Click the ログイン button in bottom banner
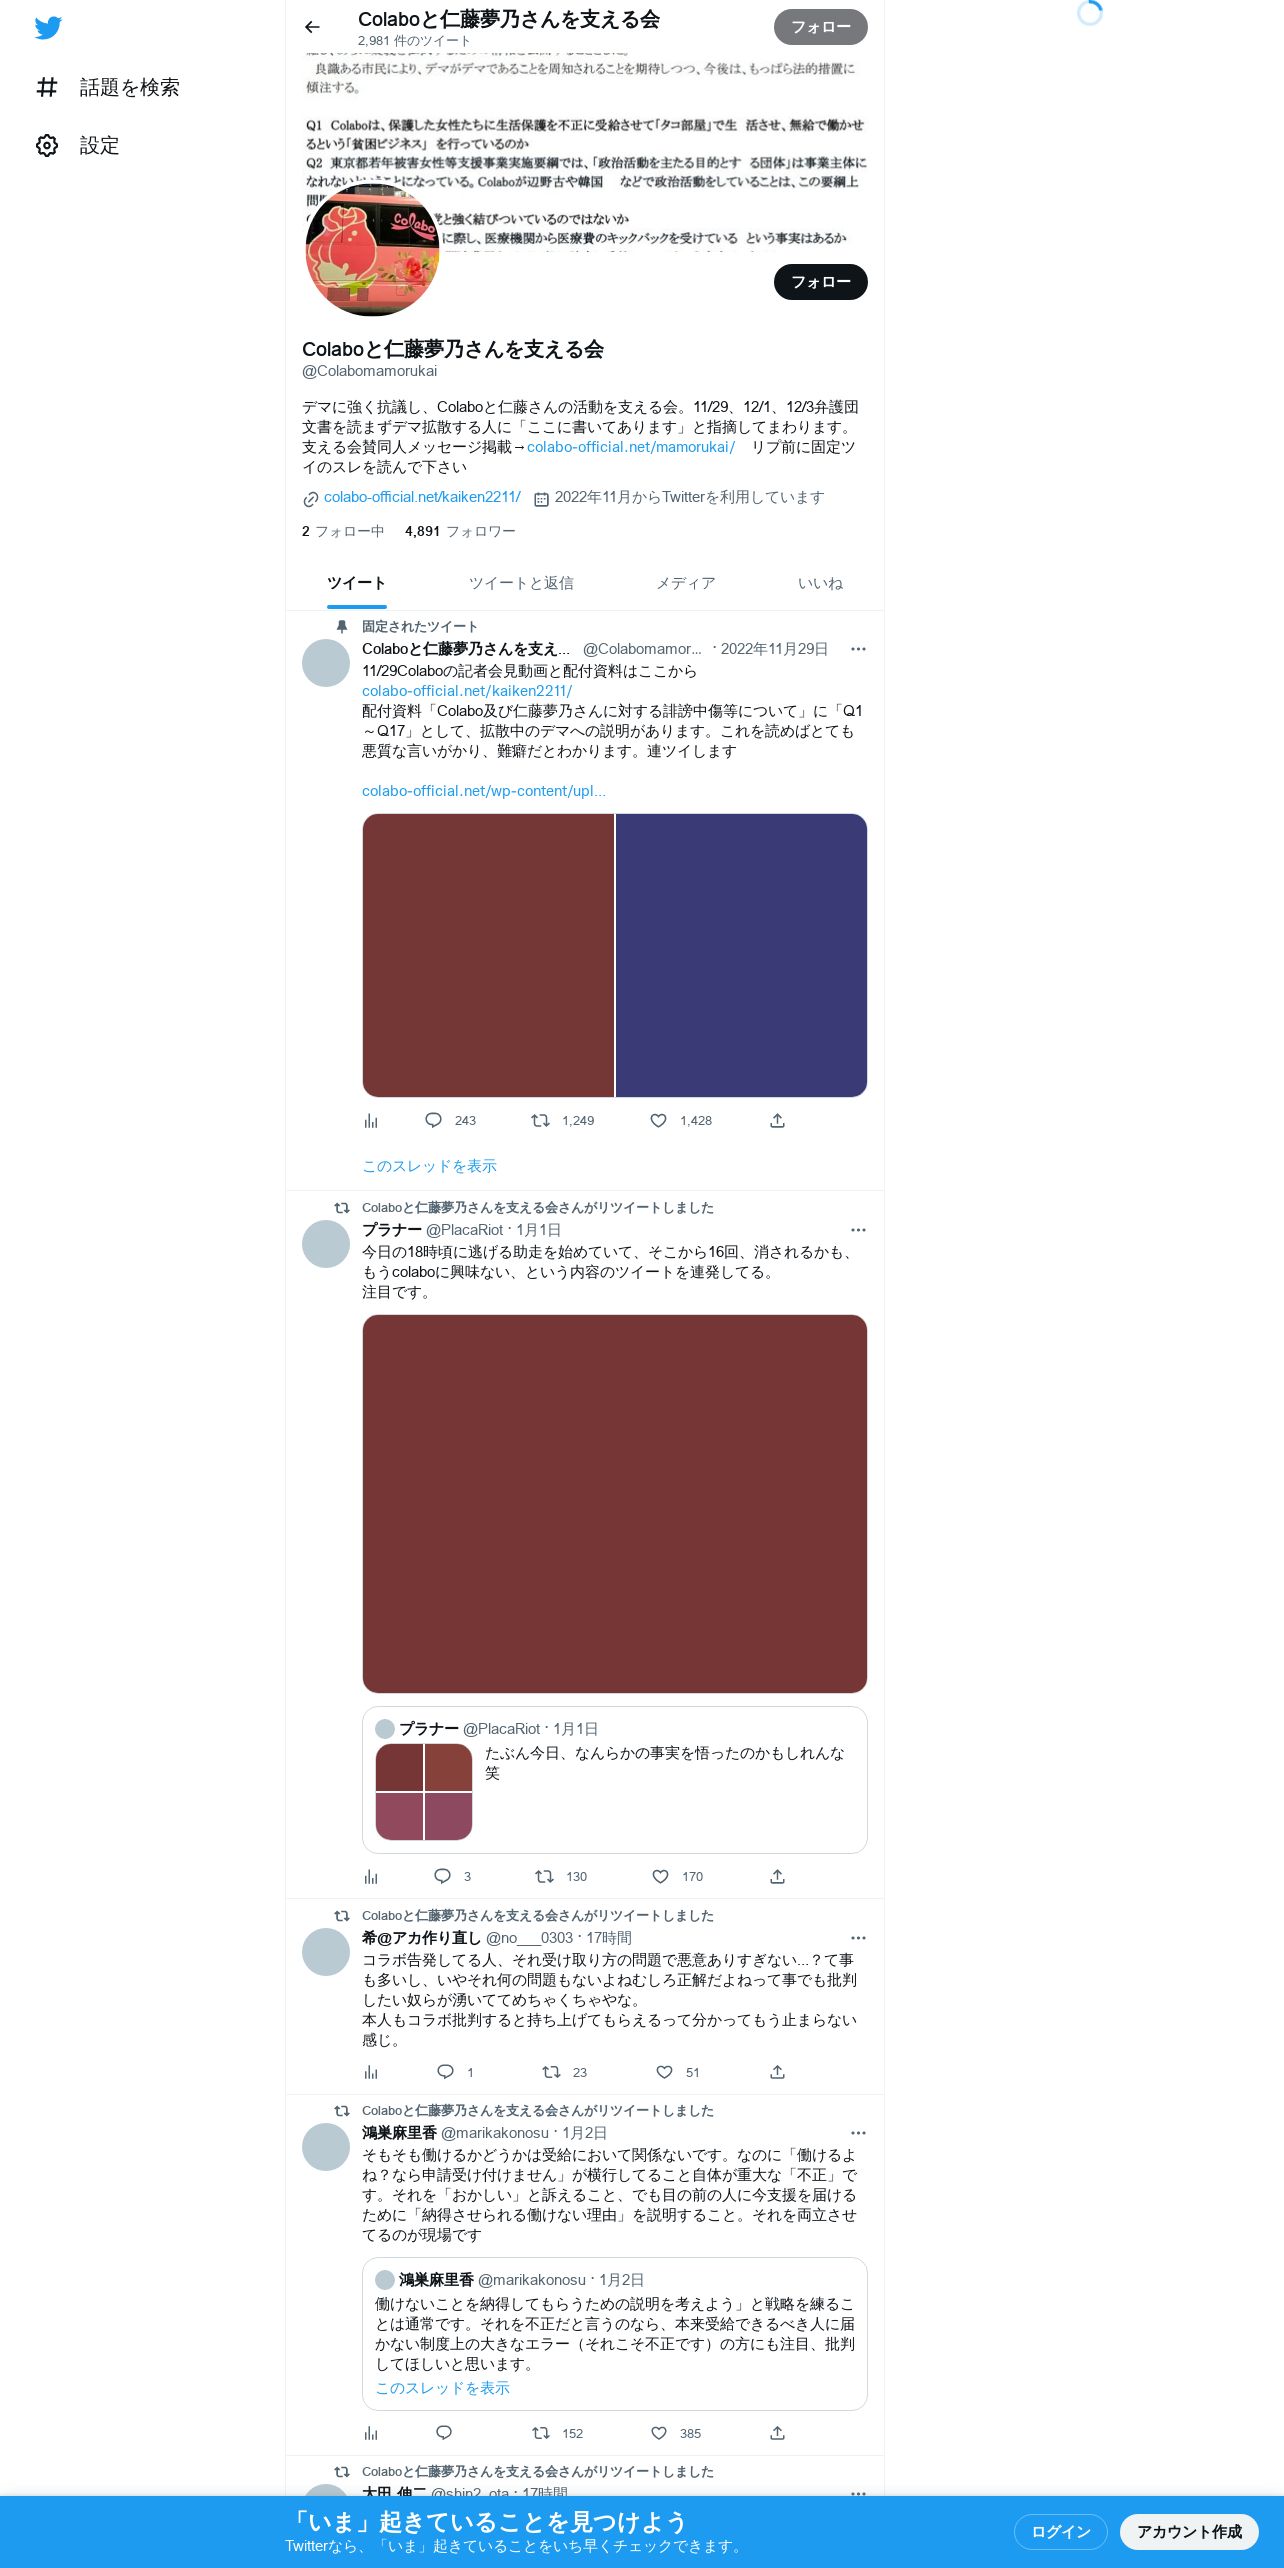Viewport: 1284px width, 2568px height. tap(1060, 2531)
